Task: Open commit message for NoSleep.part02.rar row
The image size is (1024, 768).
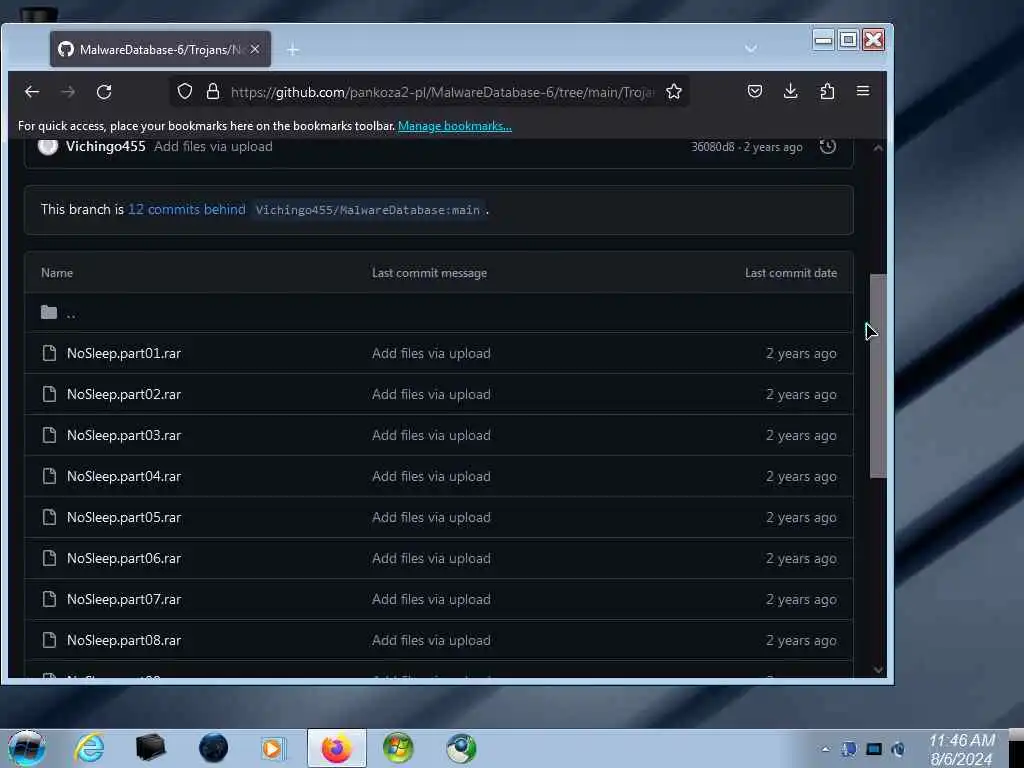Action: point(431,394)
